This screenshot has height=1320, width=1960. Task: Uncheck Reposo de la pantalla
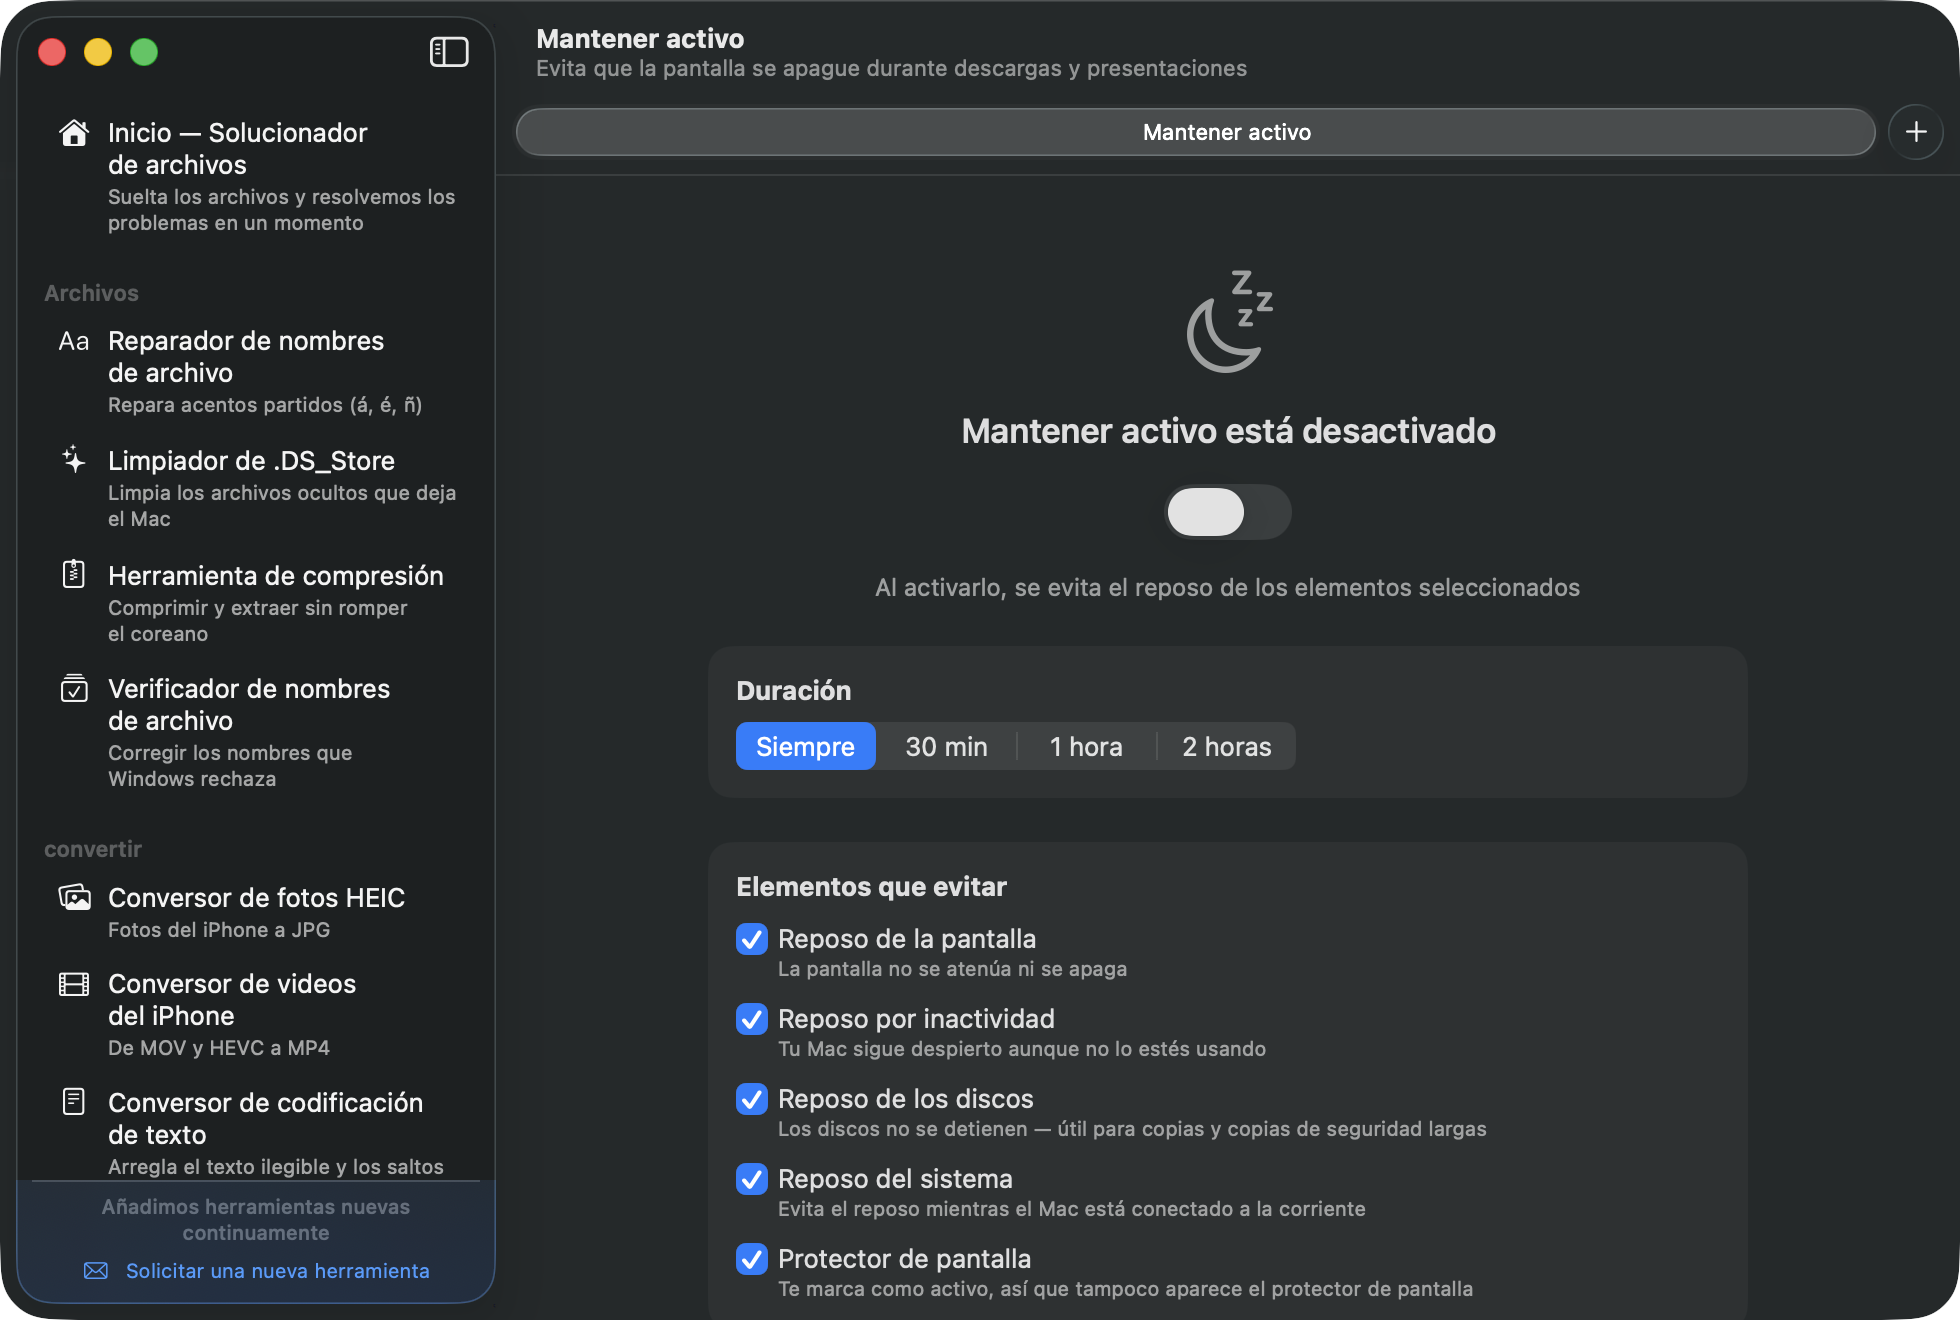(x=752, y=939)
